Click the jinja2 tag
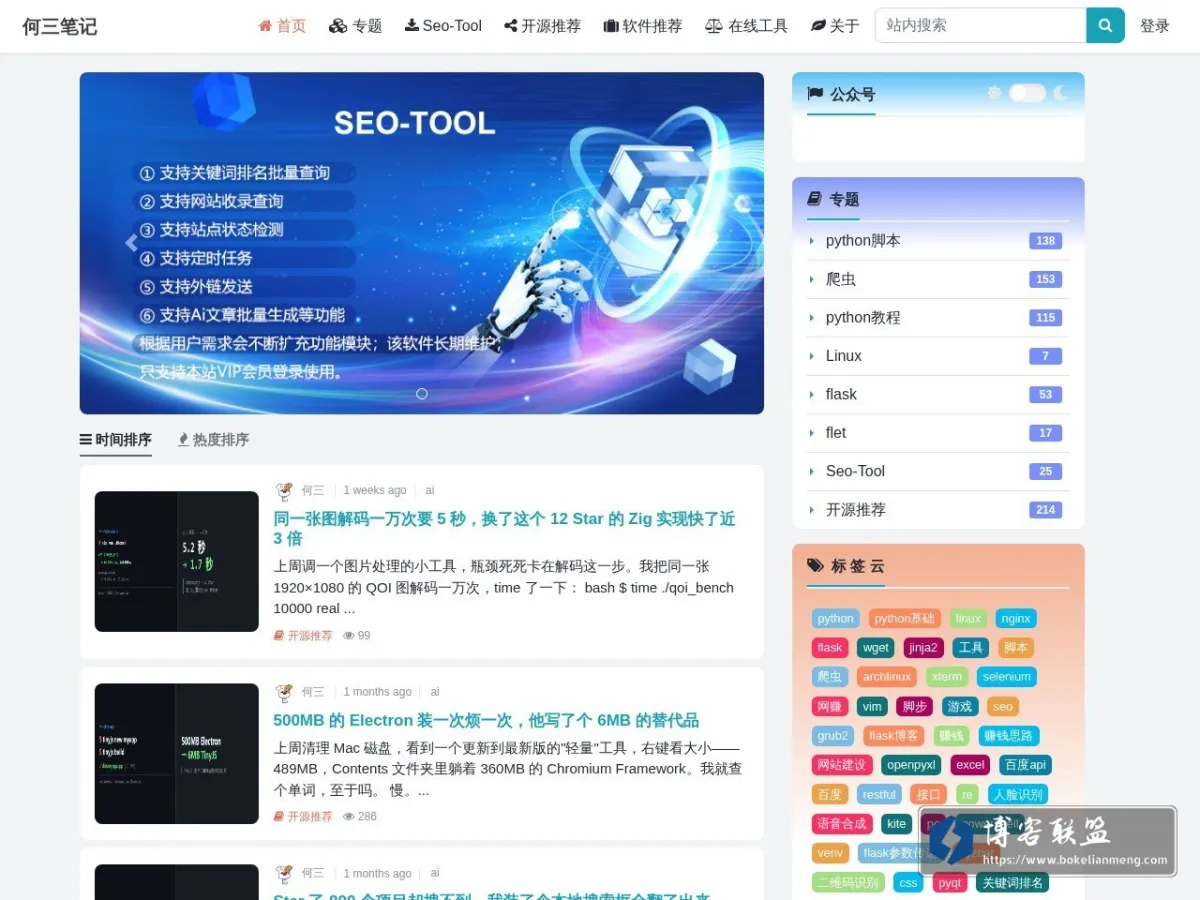The image size is (1200, 900). 924,647
